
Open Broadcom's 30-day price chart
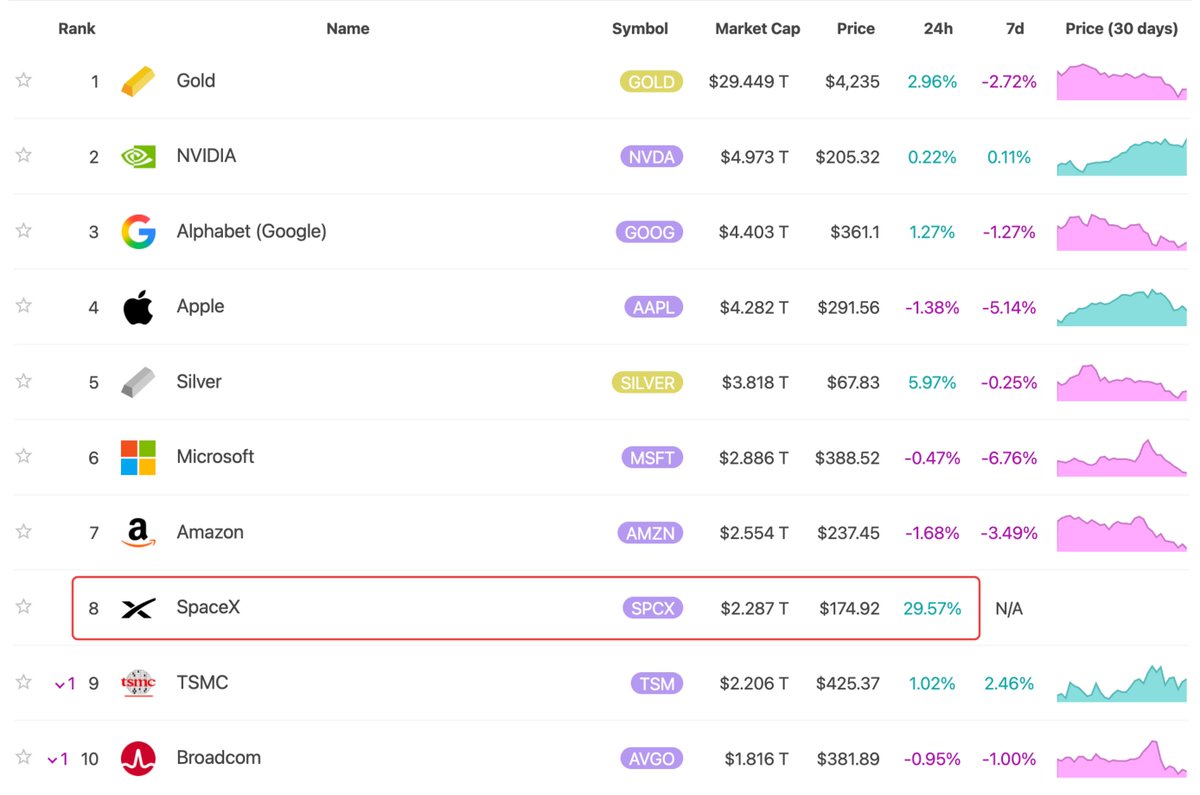pyautogui.click(x=1122, y=758)
